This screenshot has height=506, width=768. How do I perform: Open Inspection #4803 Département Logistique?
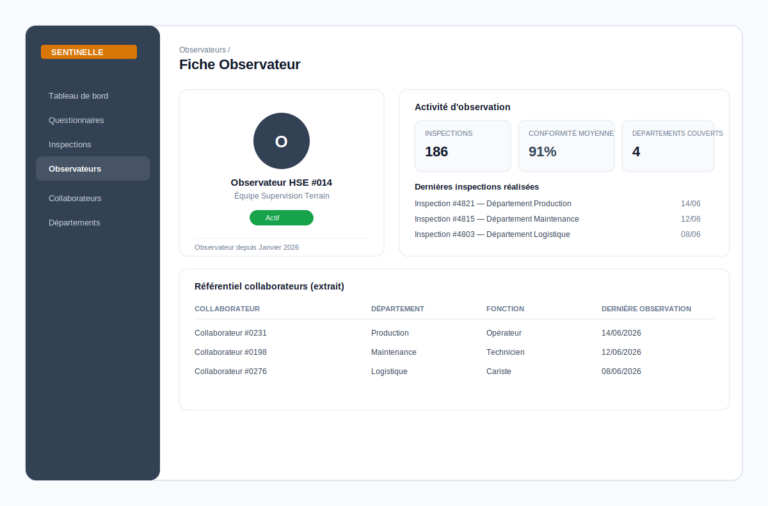(492, 234)
